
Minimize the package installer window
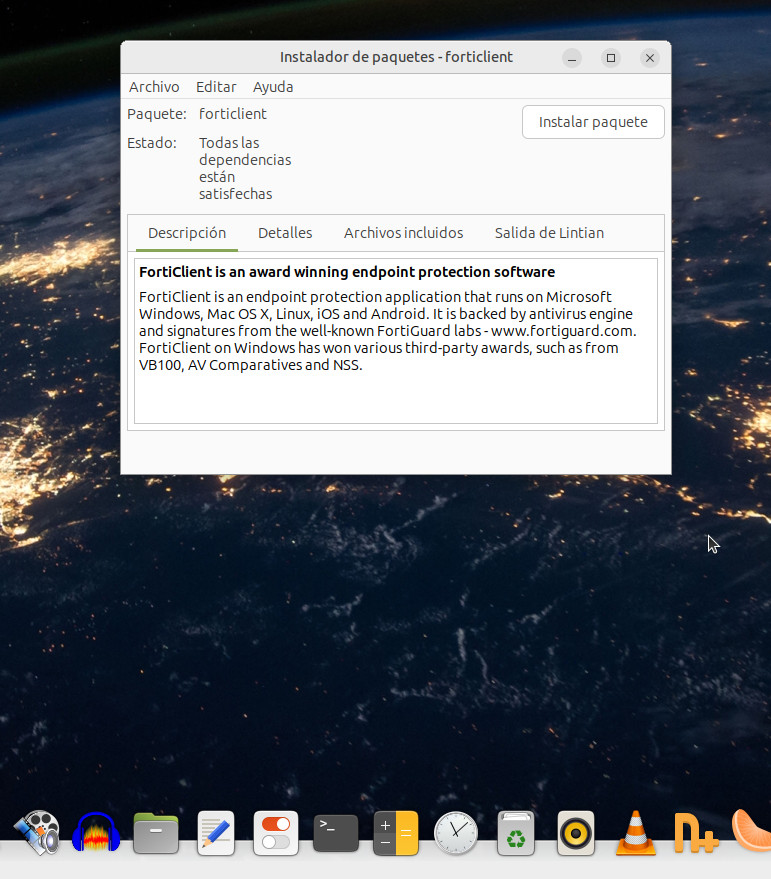tap(572, 58)
